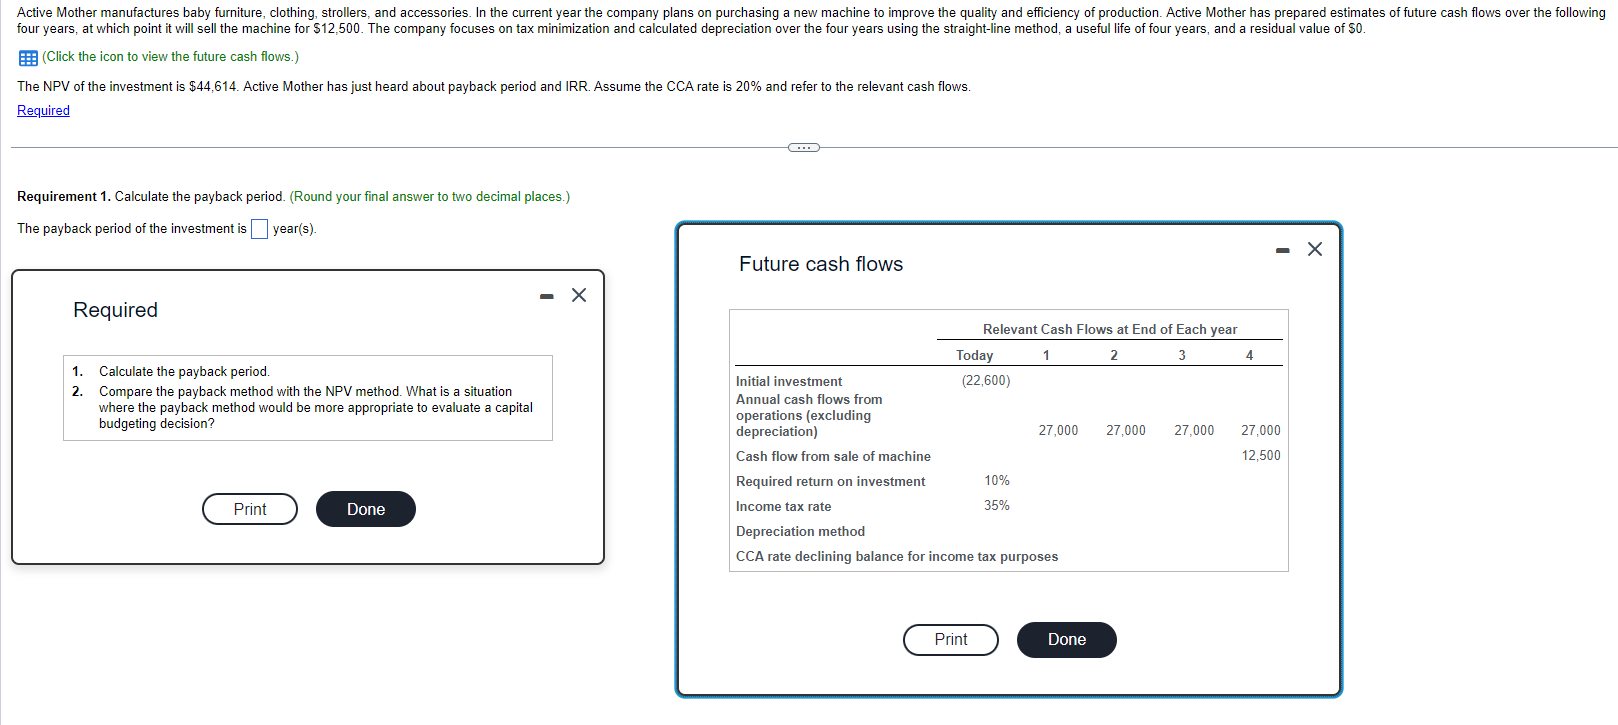Click the "Requirement 1." bold label
Screen dimensions: 1618x725
(64, 197)
